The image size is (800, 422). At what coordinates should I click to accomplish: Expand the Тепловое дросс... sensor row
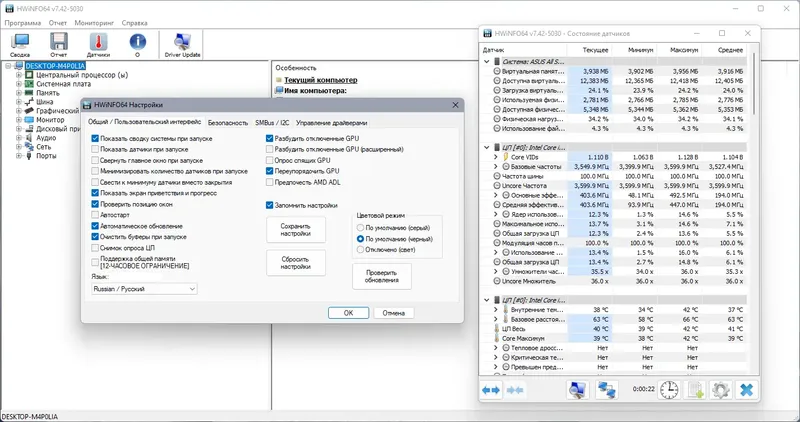496,348
